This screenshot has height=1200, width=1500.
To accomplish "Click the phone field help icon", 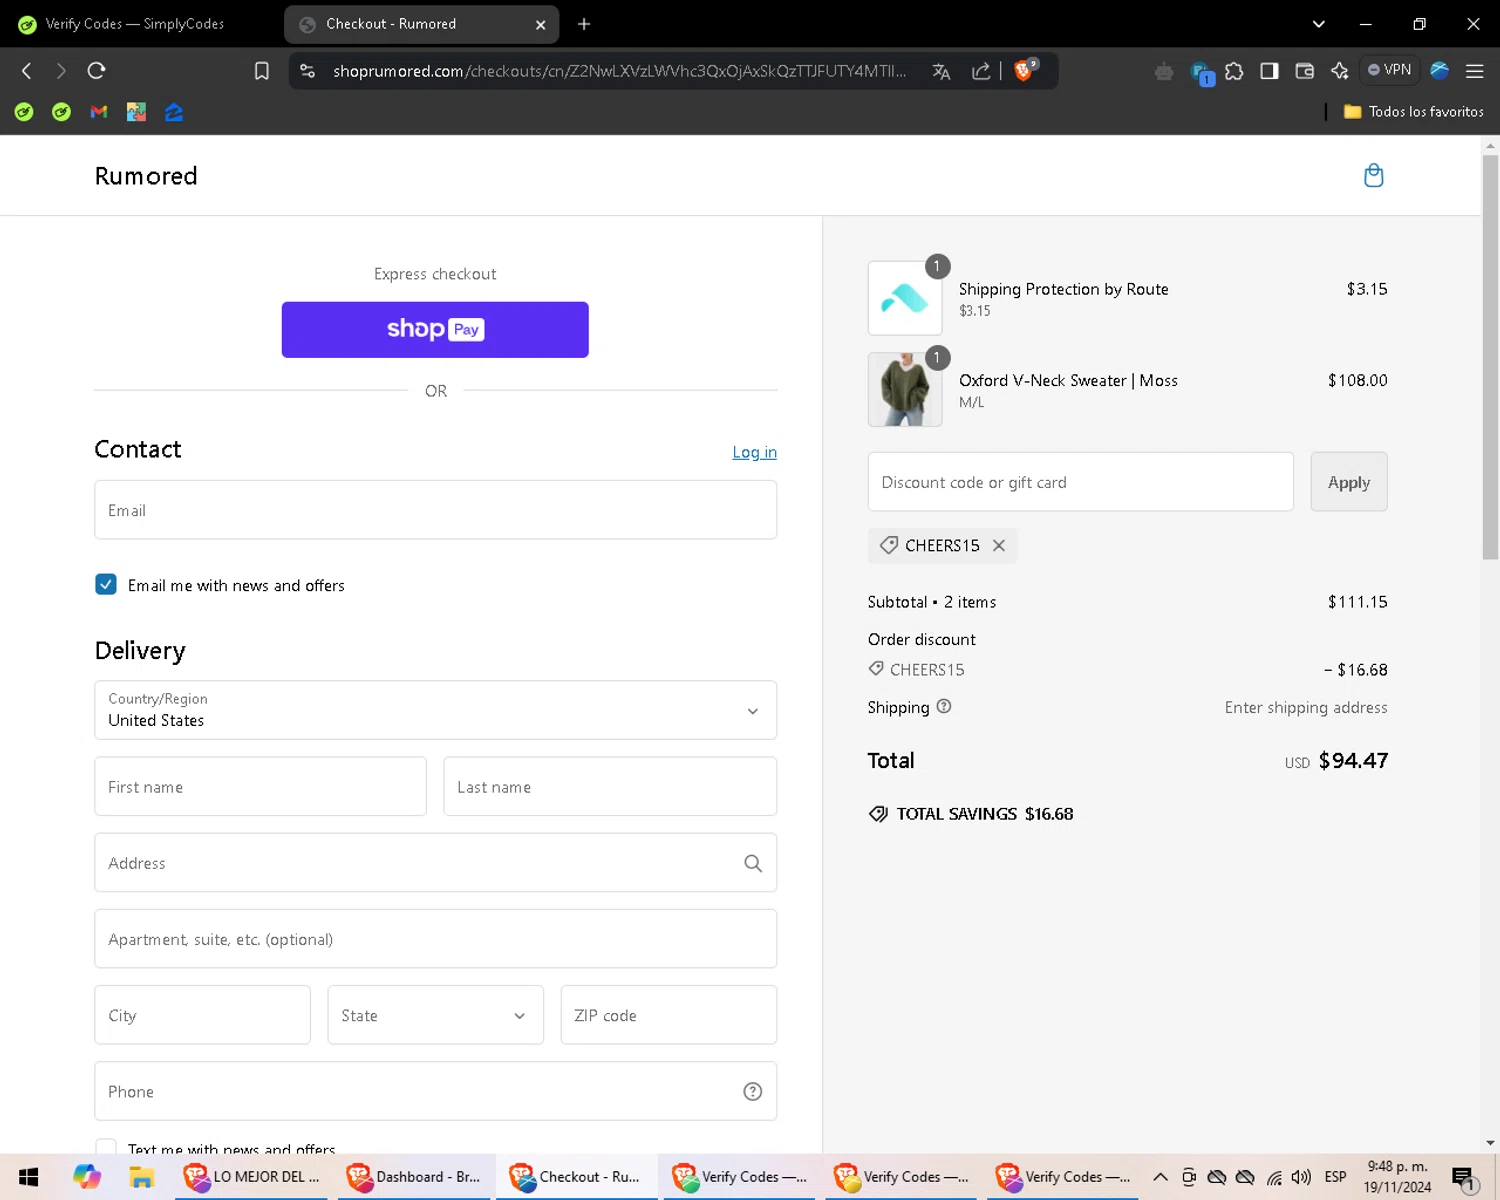I will pos(753,1092).
